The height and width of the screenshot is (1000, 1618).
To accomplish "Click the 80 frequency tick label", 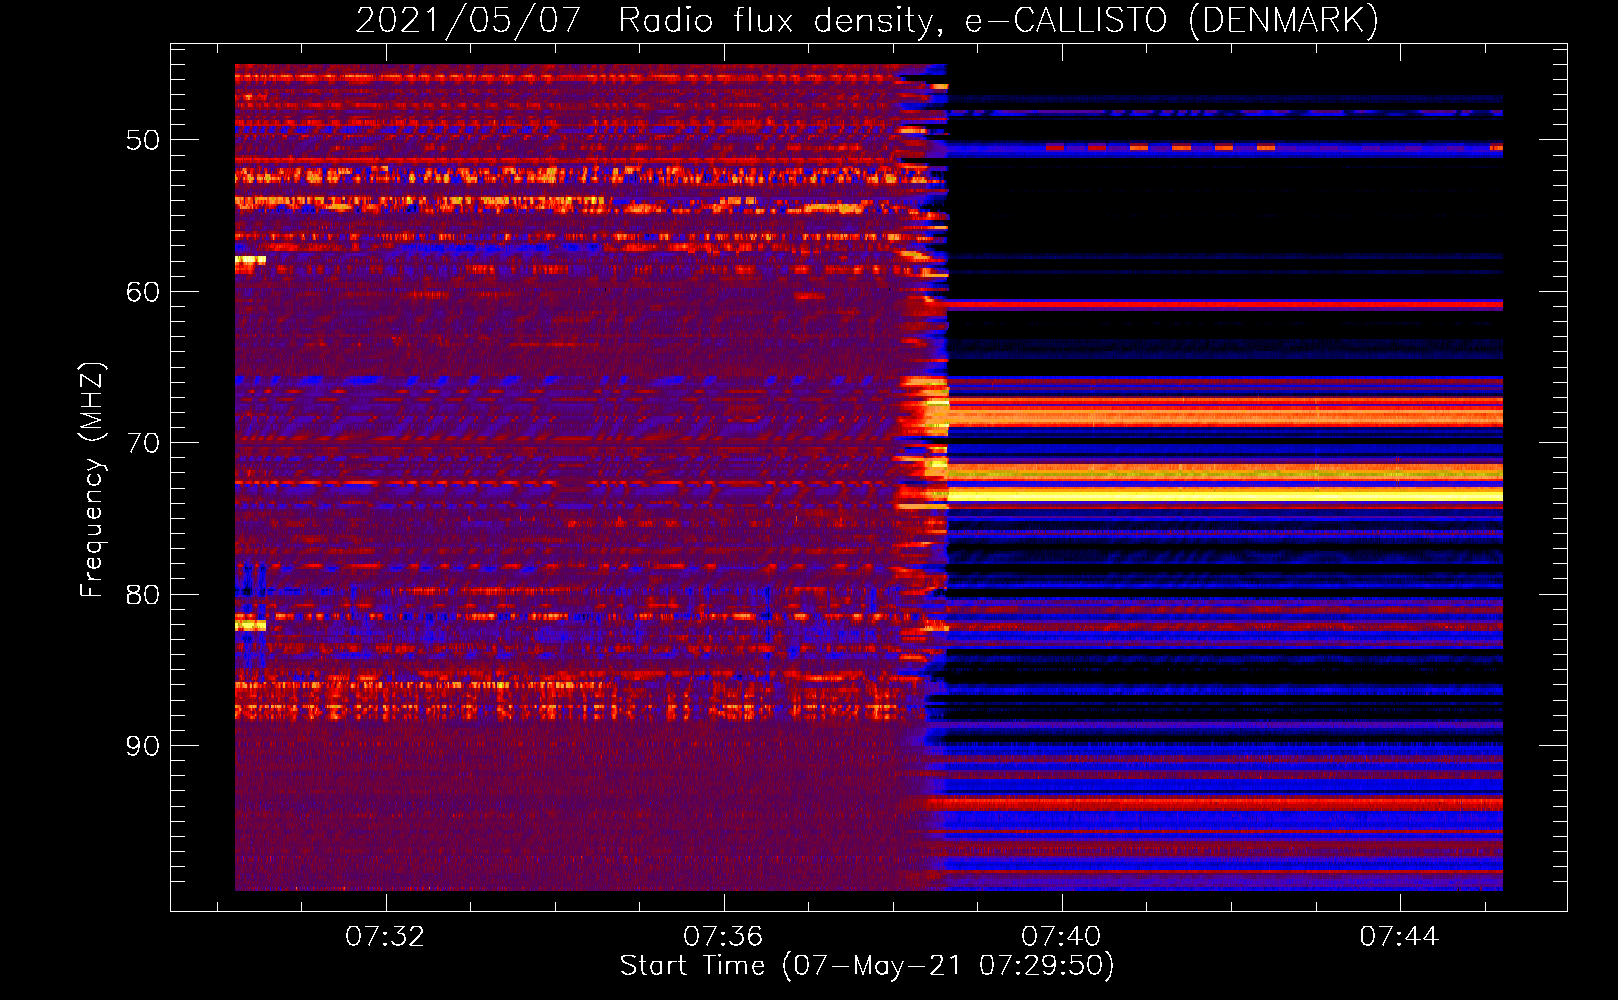I will (x=143, y=595).
